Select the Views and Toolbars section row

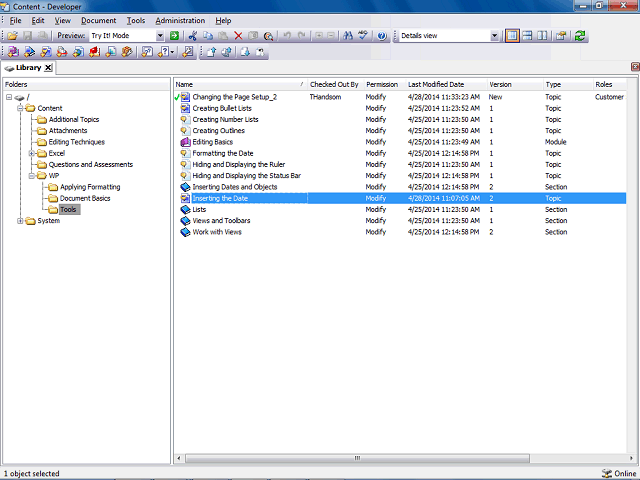pos(400,221)
